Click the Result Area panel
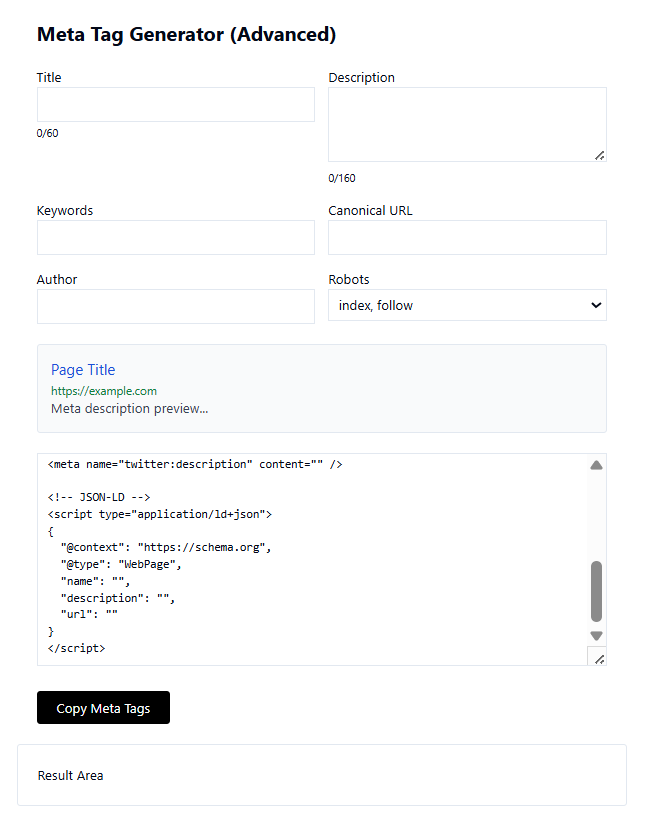The height and width of the screenshot is (817, 646). tap(321, 775)
